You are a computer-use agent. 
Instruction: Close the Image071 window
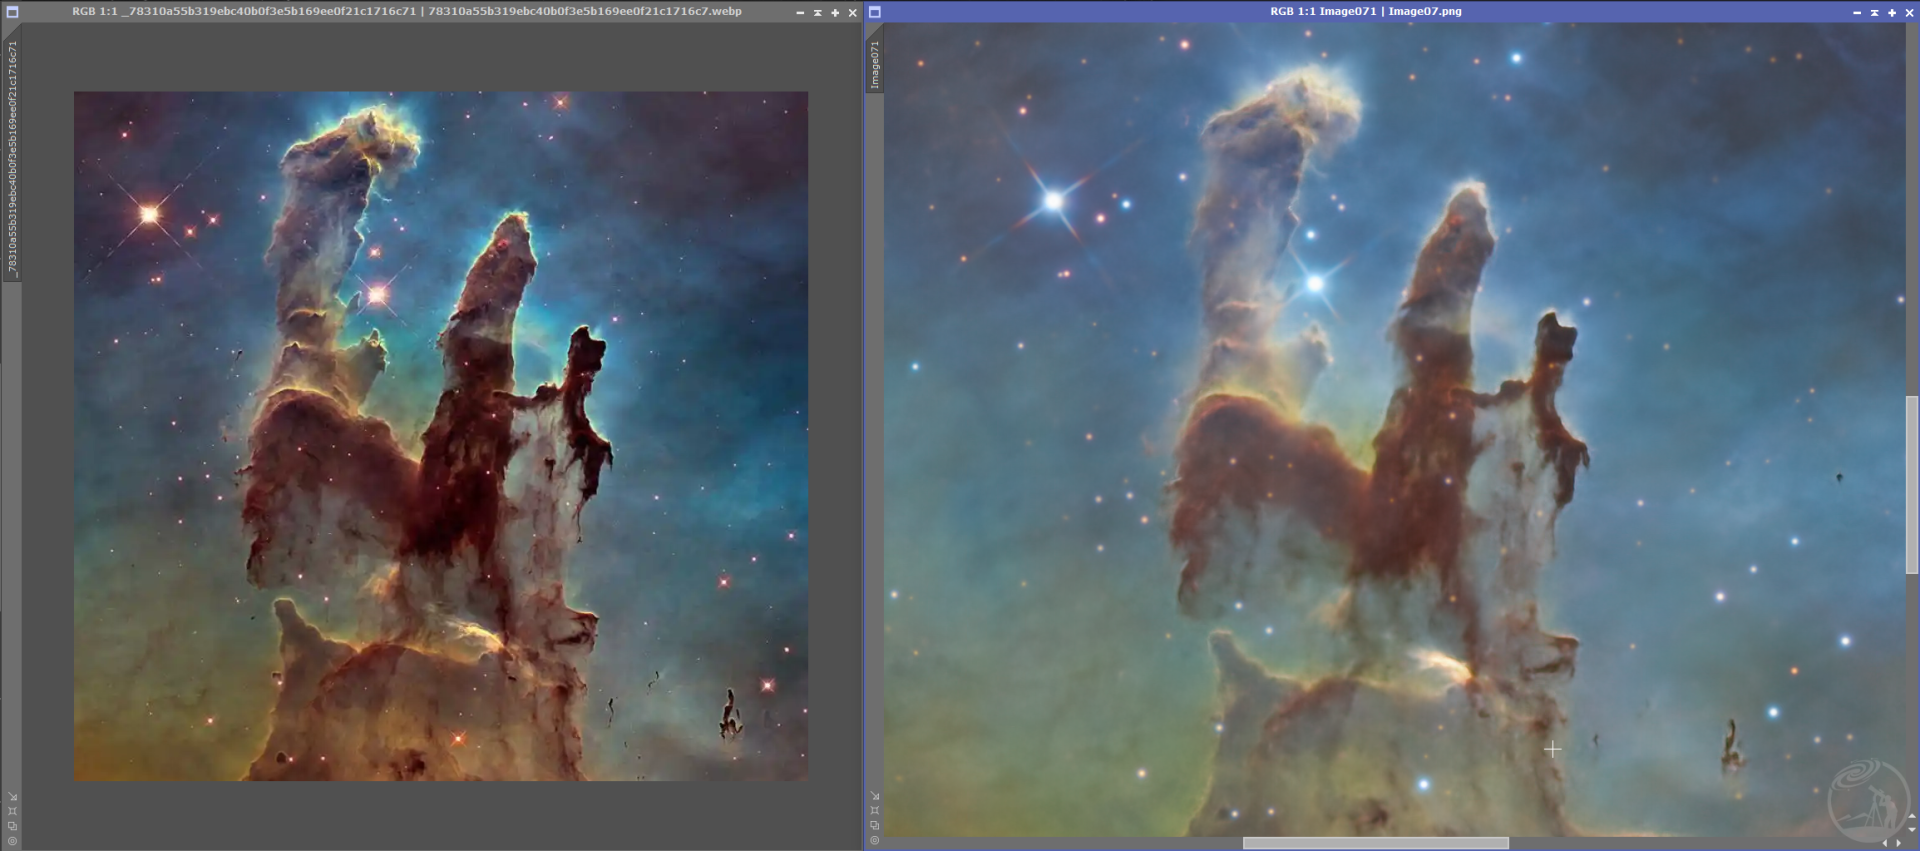[x=1910, y=13]
